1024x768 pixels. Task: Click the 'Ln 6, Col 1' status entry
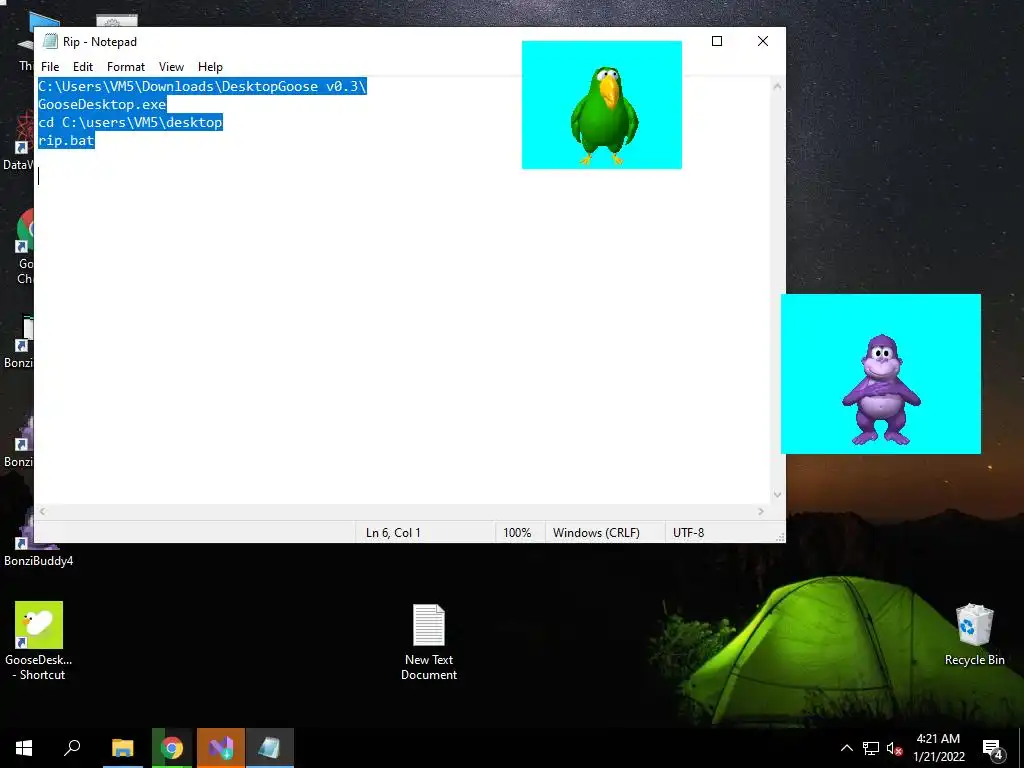click(393, 533)
